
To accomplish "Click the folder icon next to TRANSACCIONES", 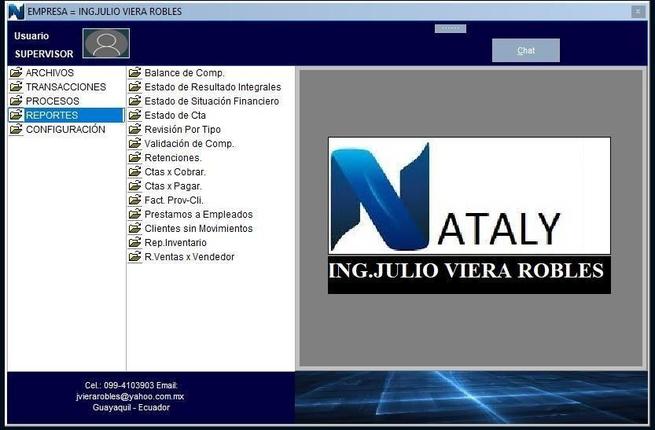I will coord(16,87).
